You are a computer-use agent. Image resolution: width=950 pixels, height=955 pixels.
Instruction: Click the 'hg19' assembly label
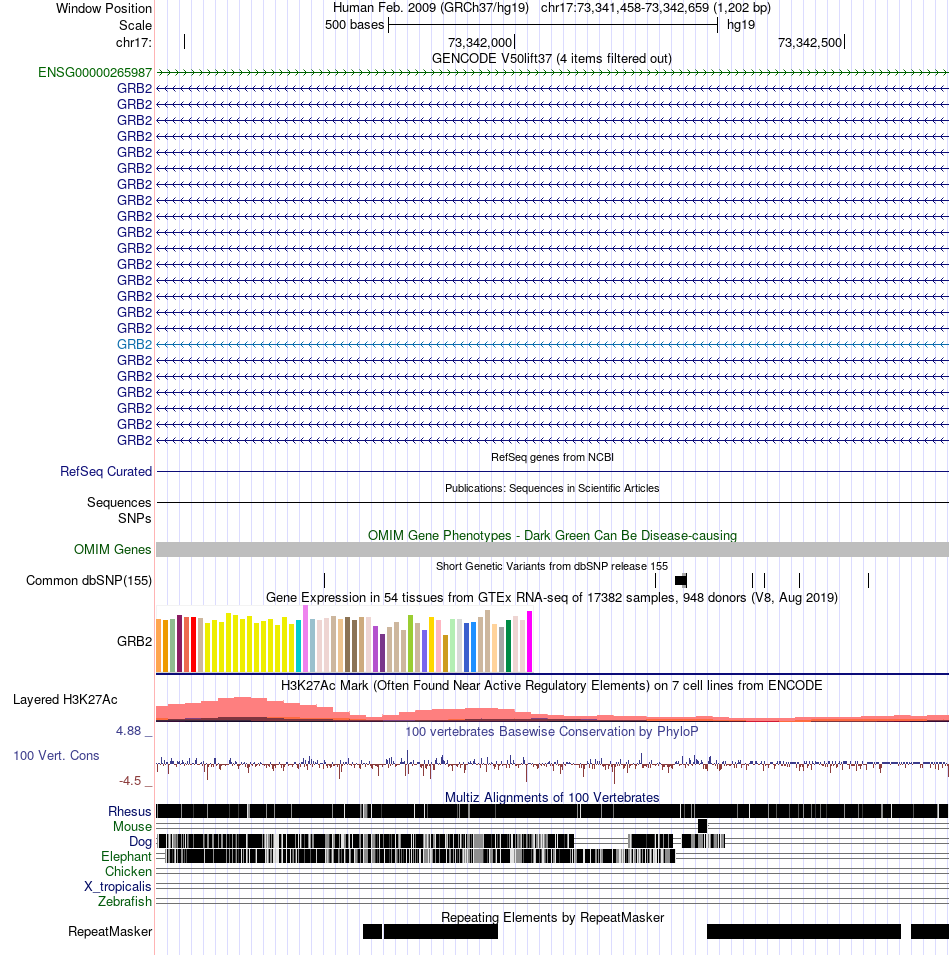click(x=741, y=25)
